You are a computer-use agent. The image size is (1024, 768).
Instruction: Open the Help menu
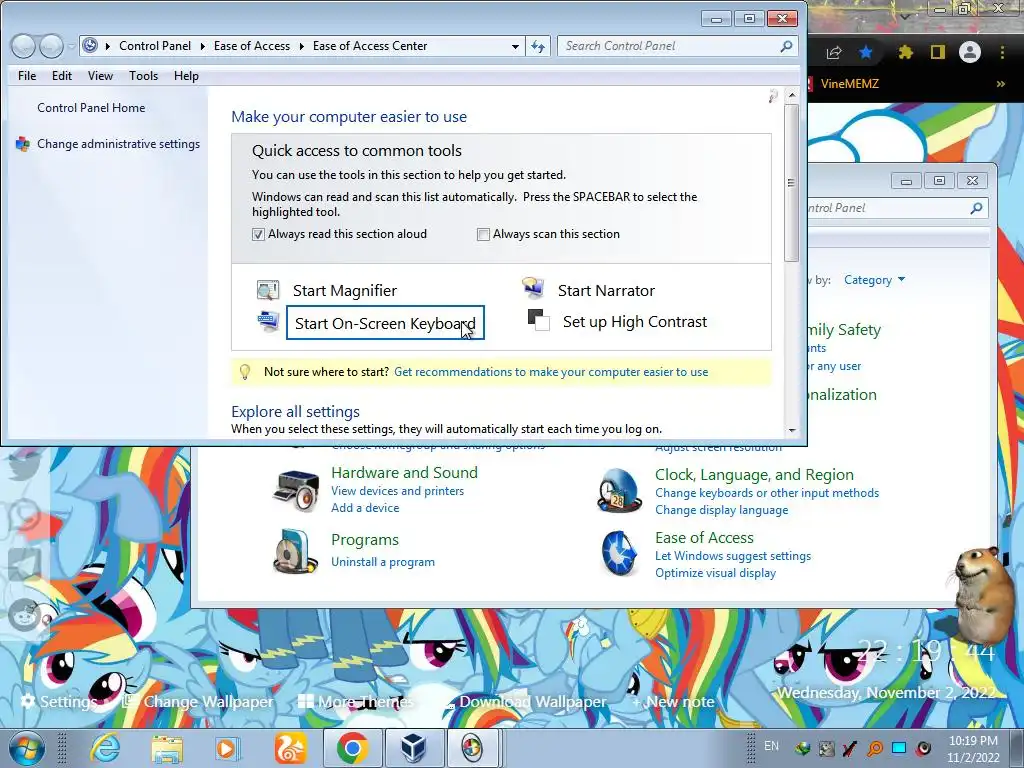tap(186, 76)
